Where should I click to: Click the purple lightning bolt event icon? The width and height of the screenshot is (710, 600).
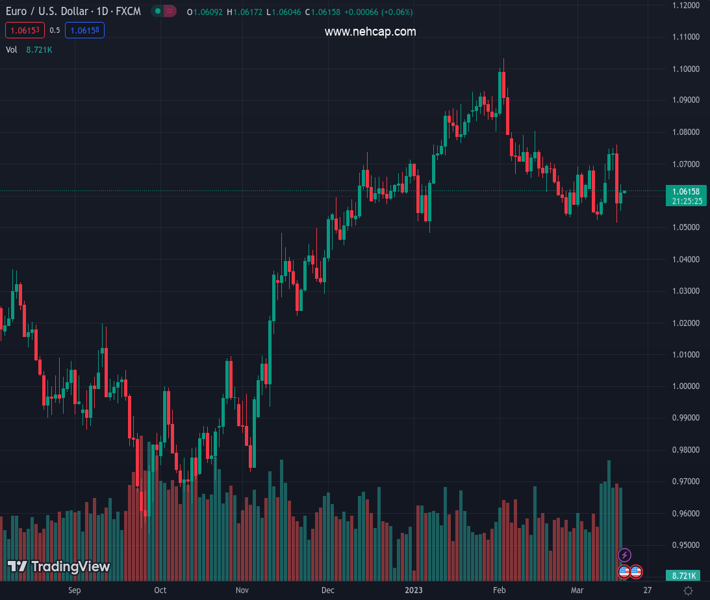click(625, 555)
